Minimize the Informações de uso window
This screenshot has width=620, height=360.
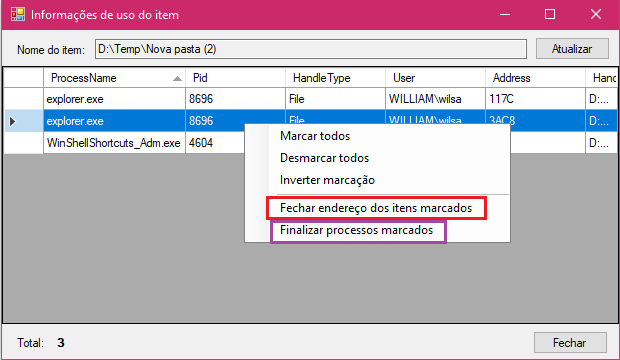tap(505, 15)
